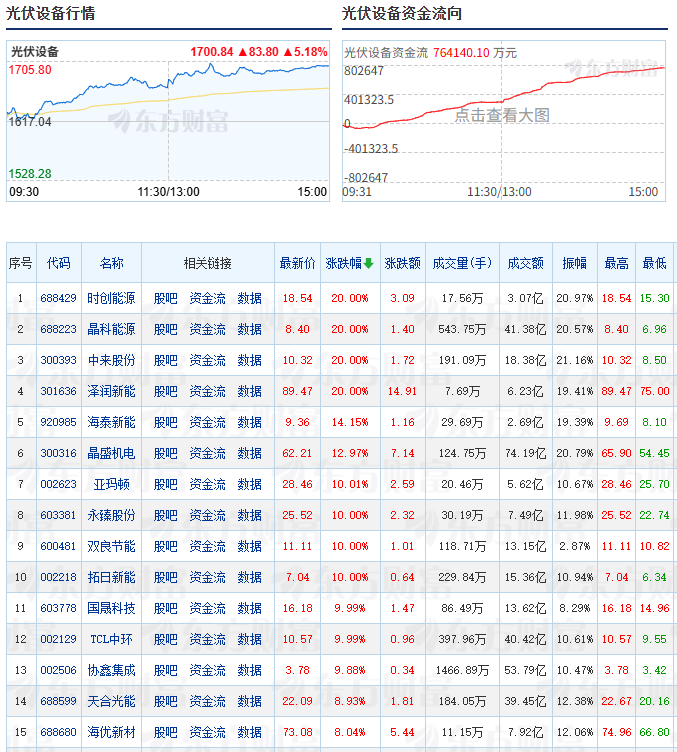Open 海优新材 stock name link

point(111,732)
